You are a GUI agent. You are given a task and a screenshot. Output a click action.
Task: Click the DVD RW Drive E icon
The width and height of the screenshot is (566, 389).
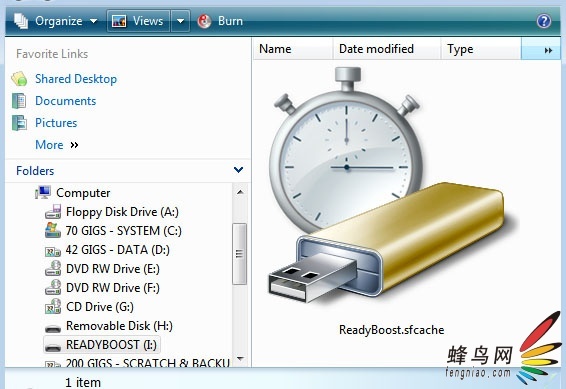(53, 268)
